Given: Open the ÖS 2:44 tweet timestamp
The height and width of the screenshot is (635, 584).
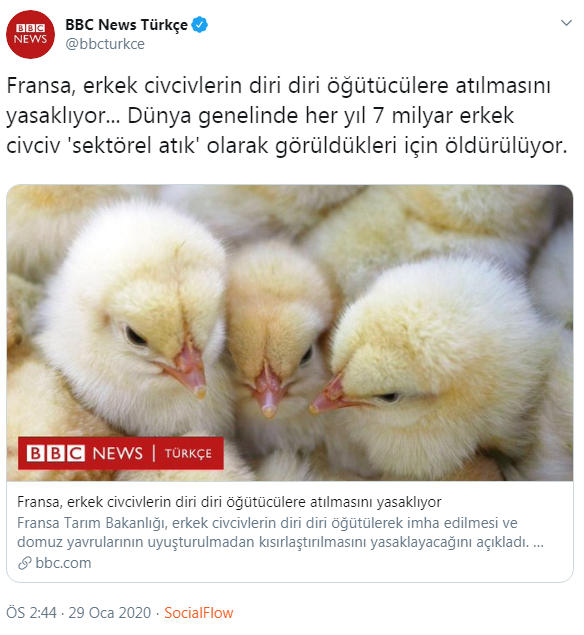Looking at the screenshot, I should [x=32, y=613].
